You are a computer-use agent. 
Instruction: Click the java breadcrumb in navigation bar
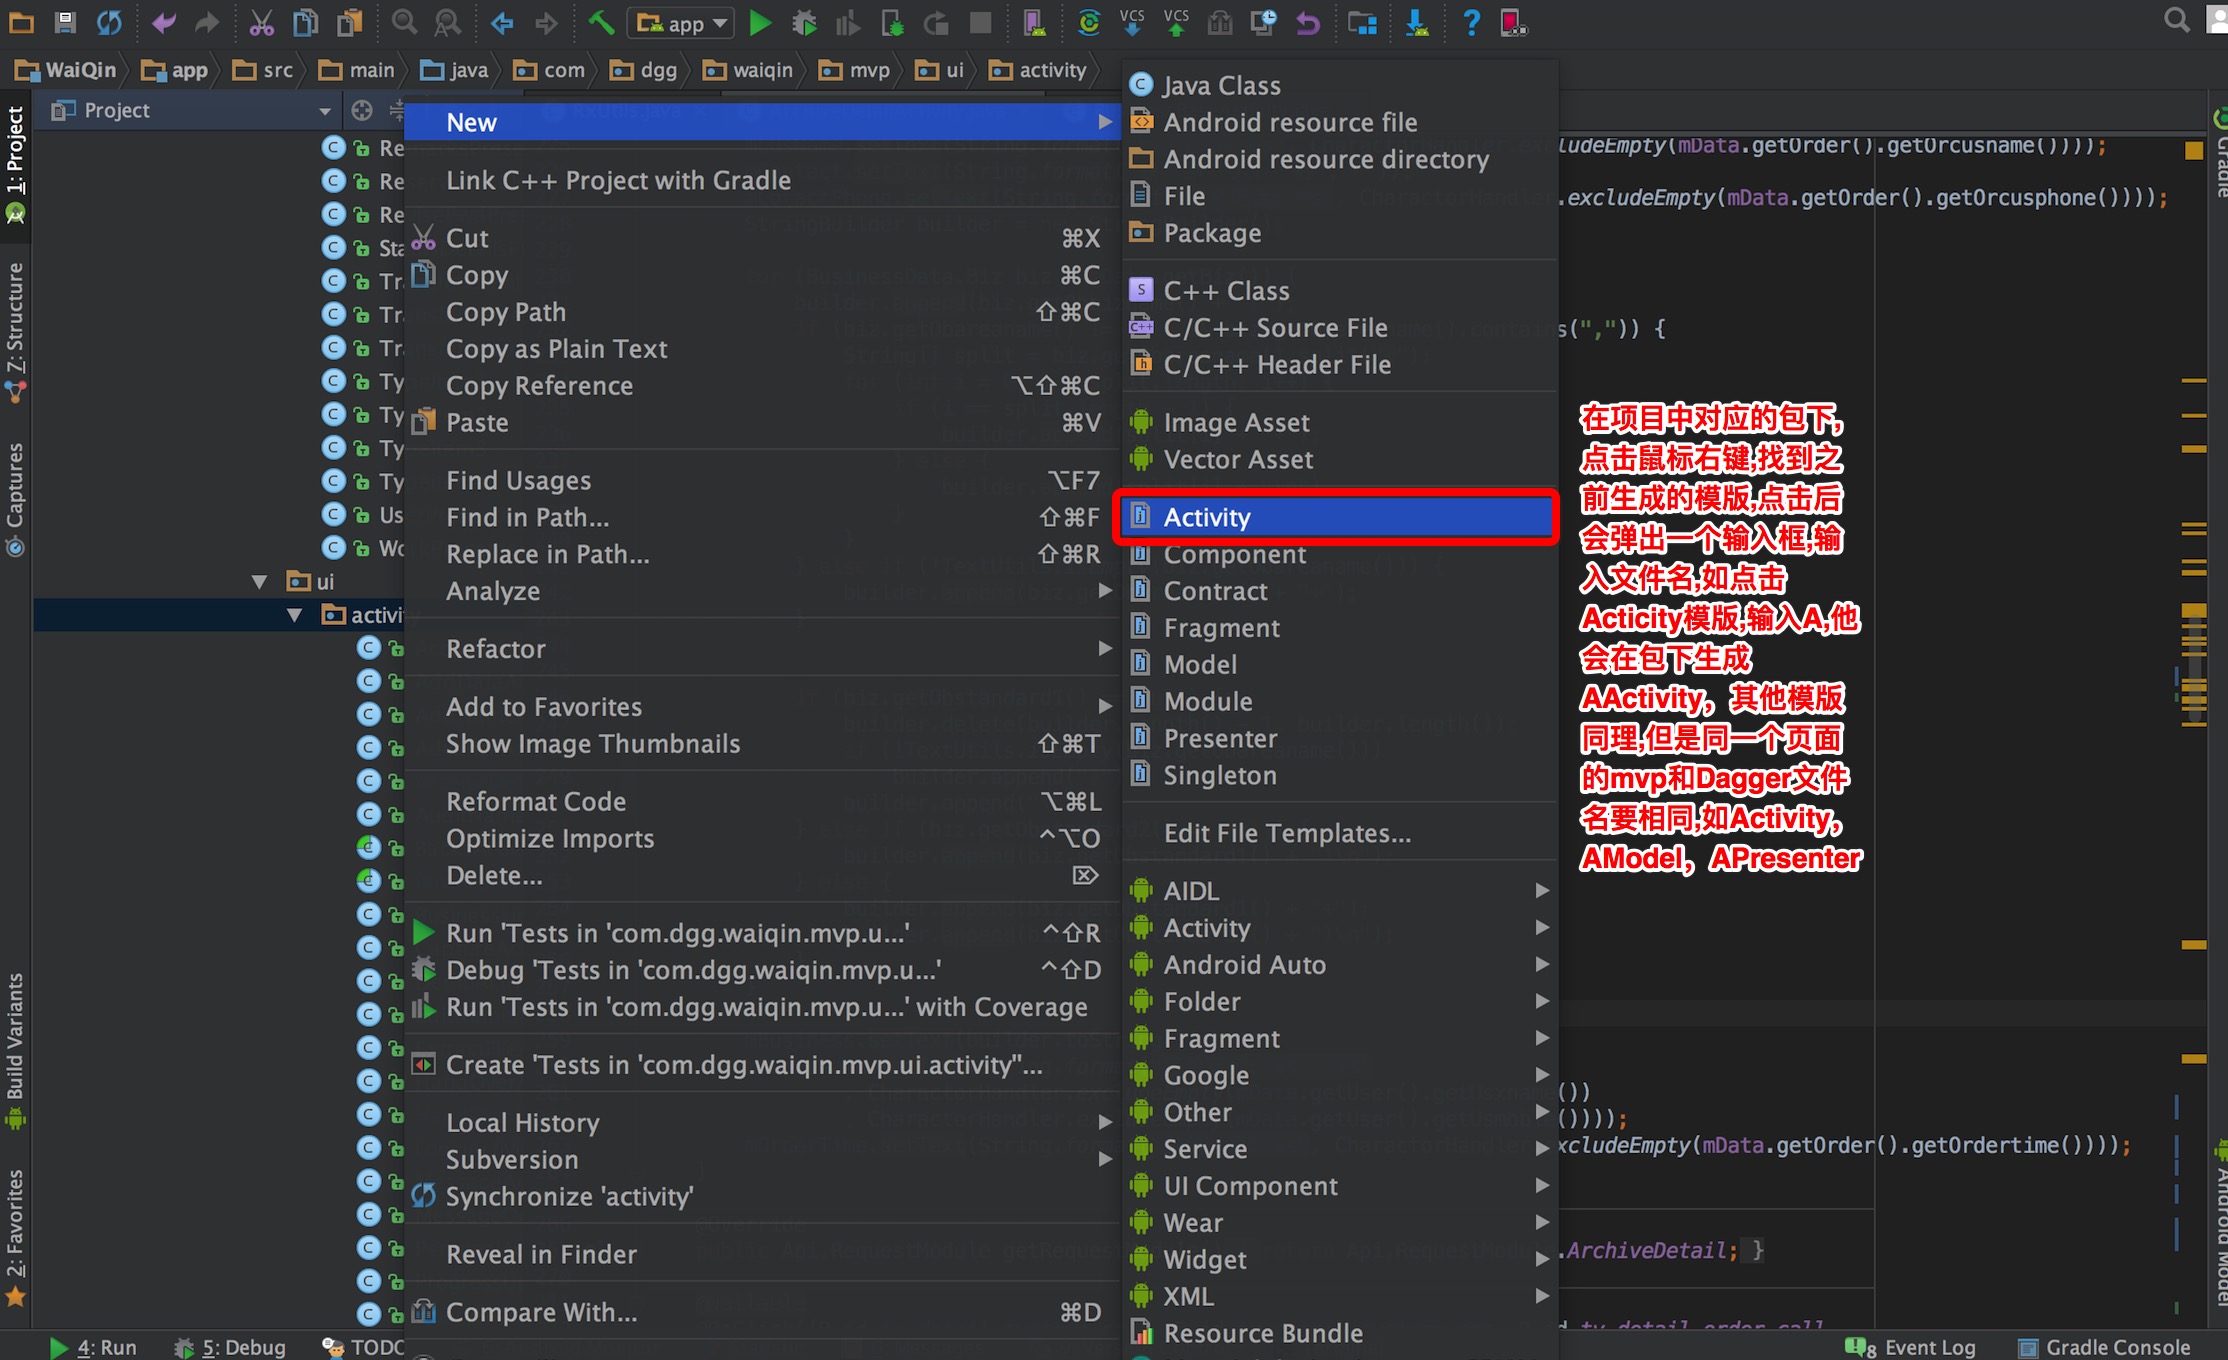456,70
